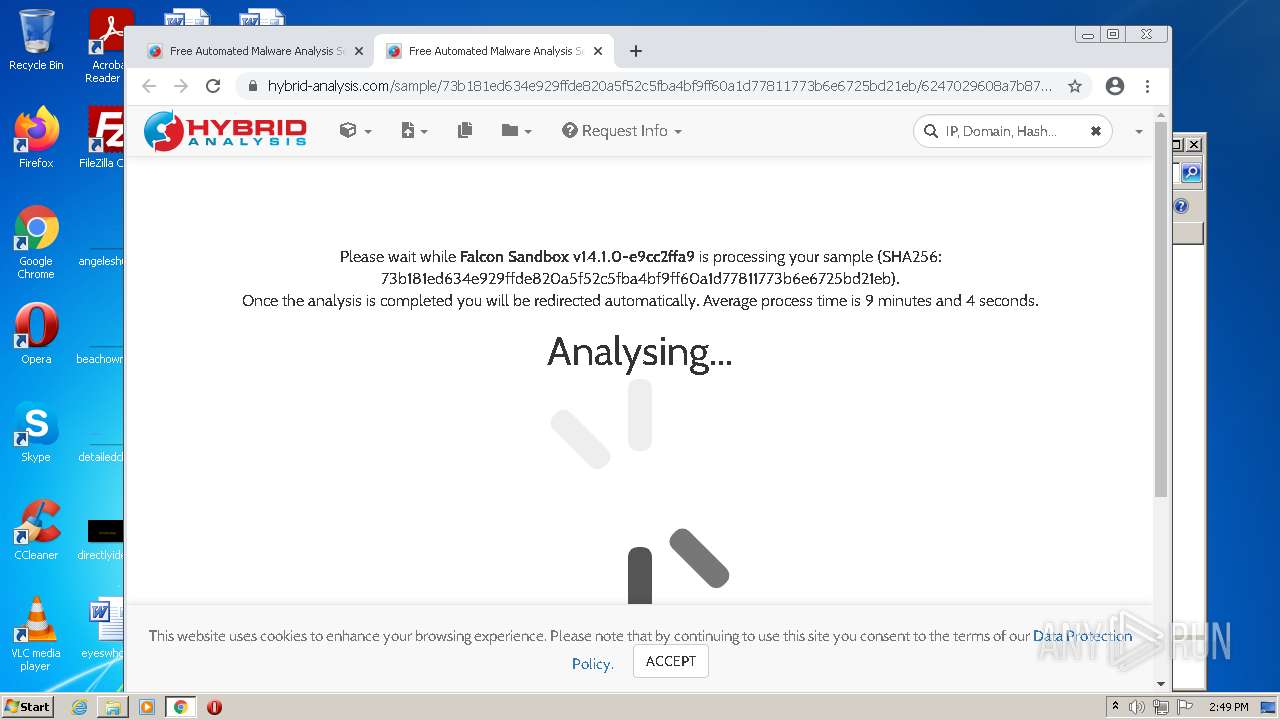Screen dimensions: 1280x720
Task: Click the 2:49 PM taskbar clock
Action: (1228, 707)
